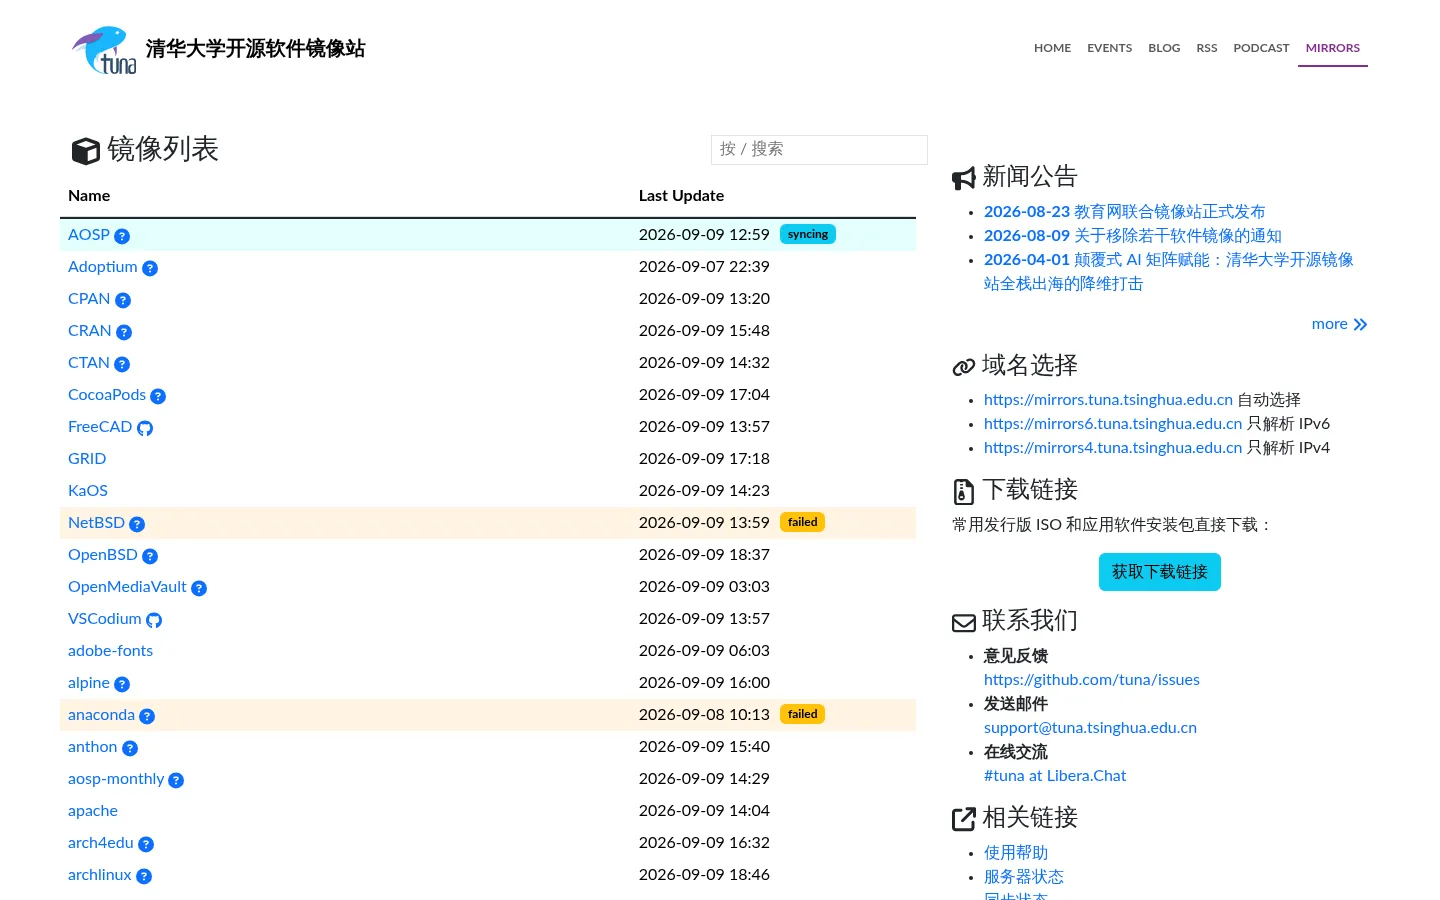Click the help icon next to CocoaPods
This screenshot has width=1440, height=900.
pos(158,396)
